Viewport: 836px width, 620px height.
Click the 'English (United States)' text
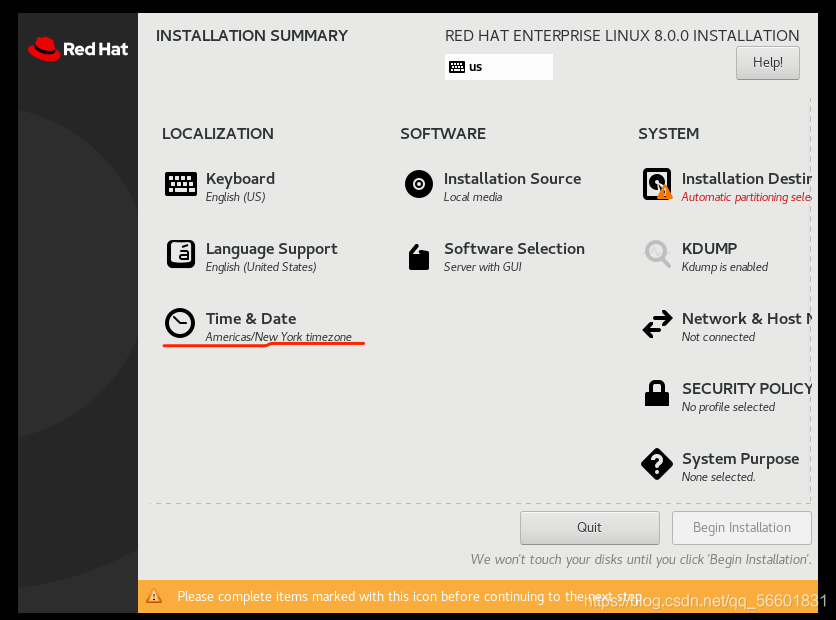click(x=261, y=267)
